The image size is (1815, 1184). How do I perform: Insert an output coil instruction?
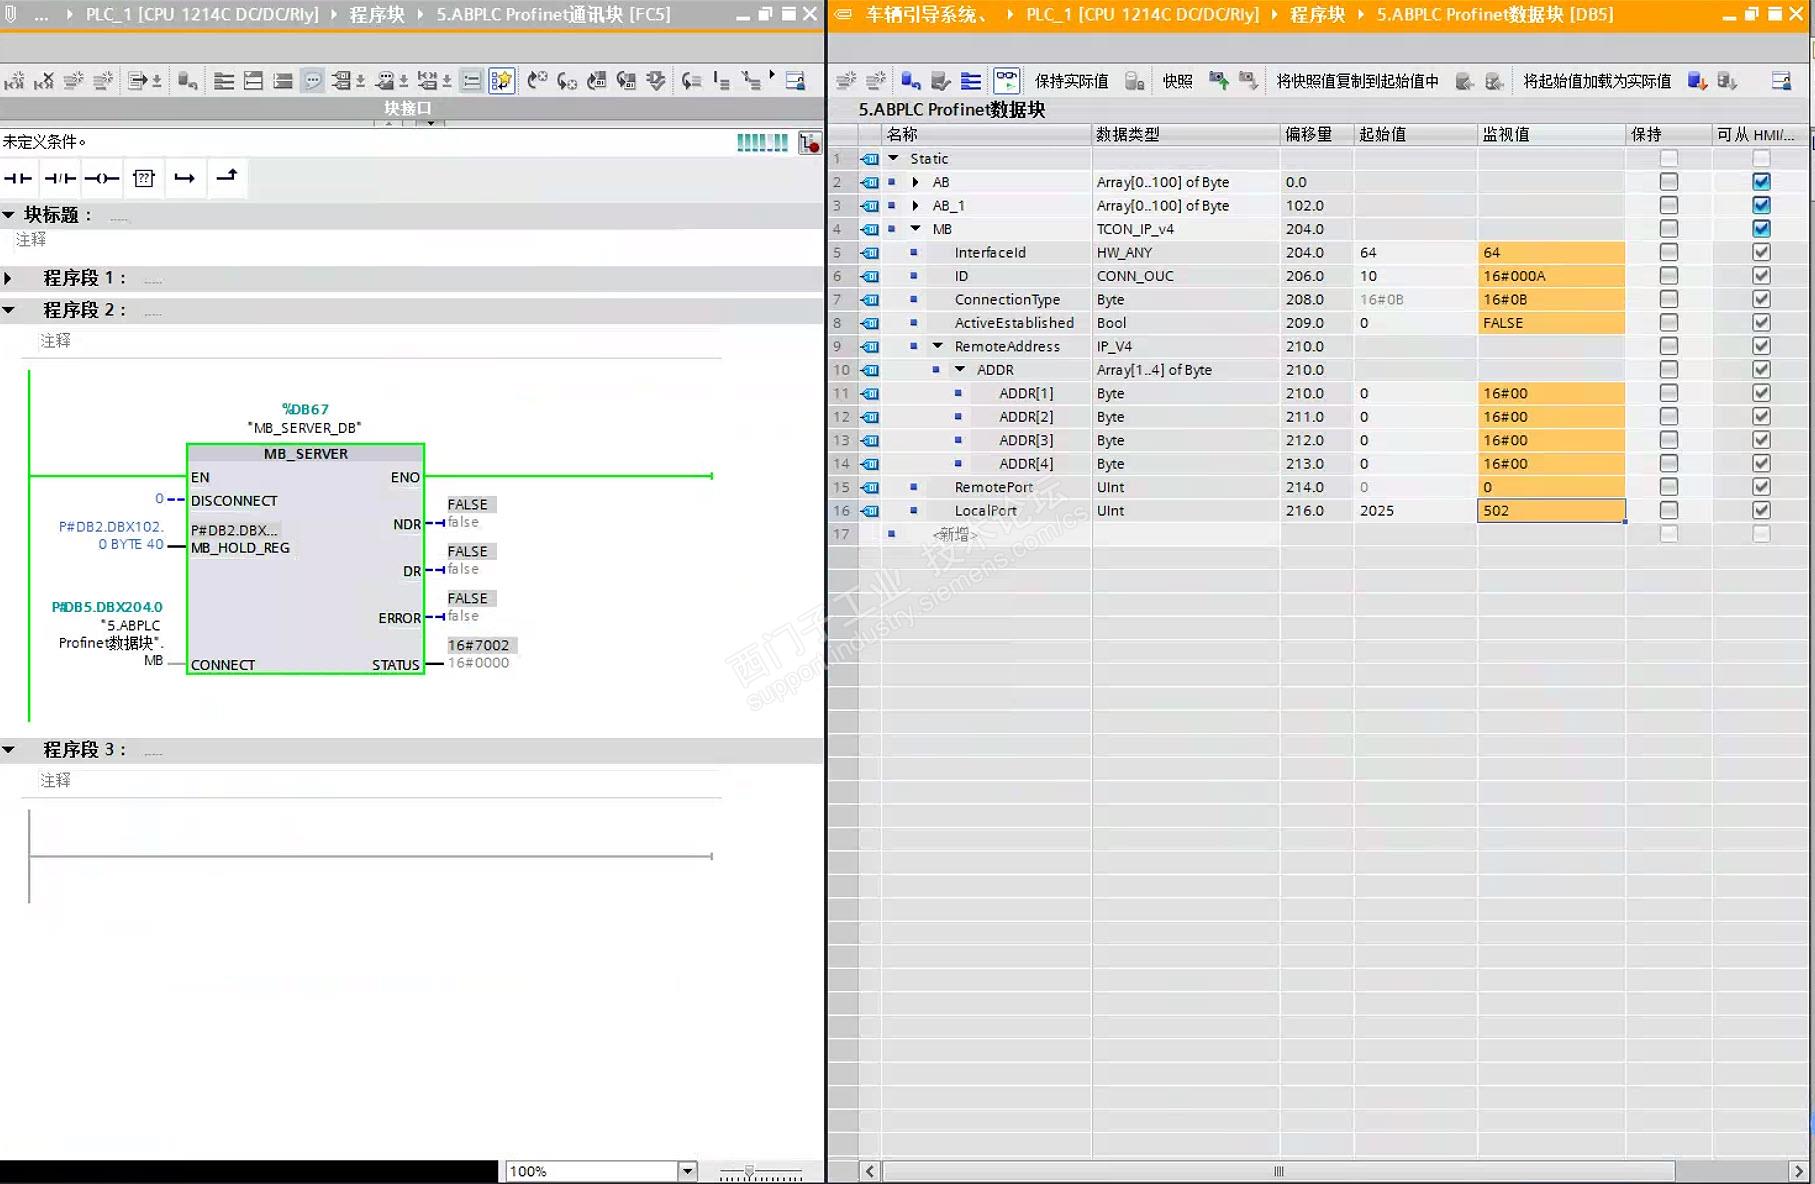[102, 178]
